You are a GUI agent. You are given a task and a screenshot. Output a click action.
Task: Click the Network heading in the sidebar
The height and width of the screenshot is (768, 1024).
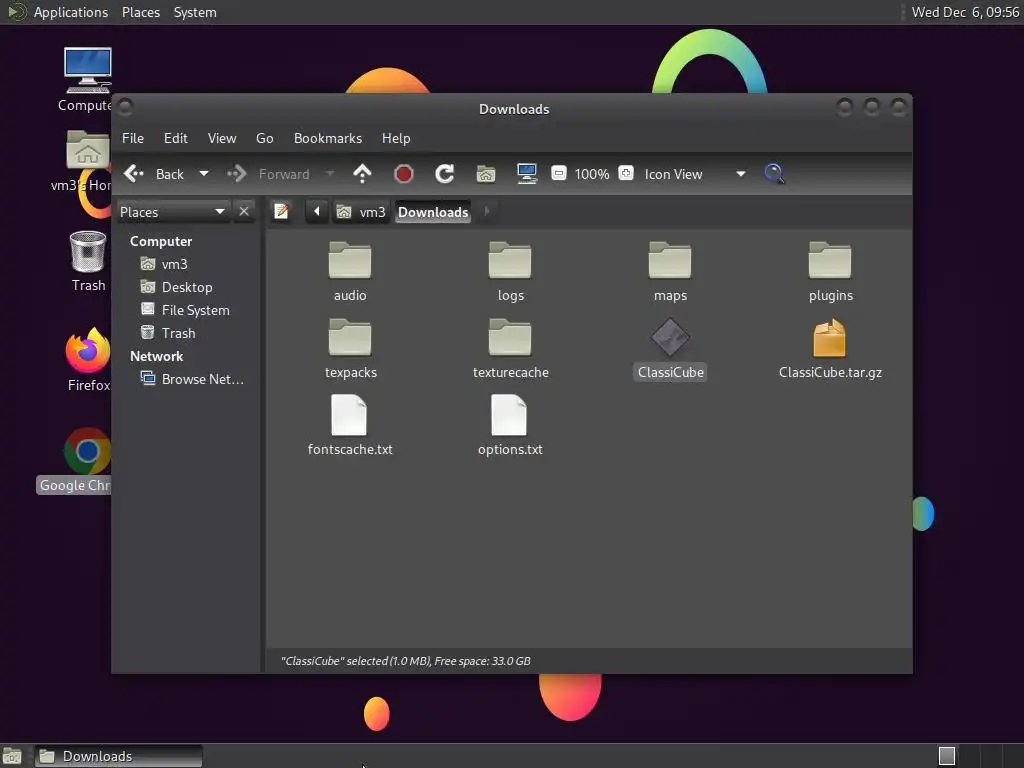click(x=156, y=356)
